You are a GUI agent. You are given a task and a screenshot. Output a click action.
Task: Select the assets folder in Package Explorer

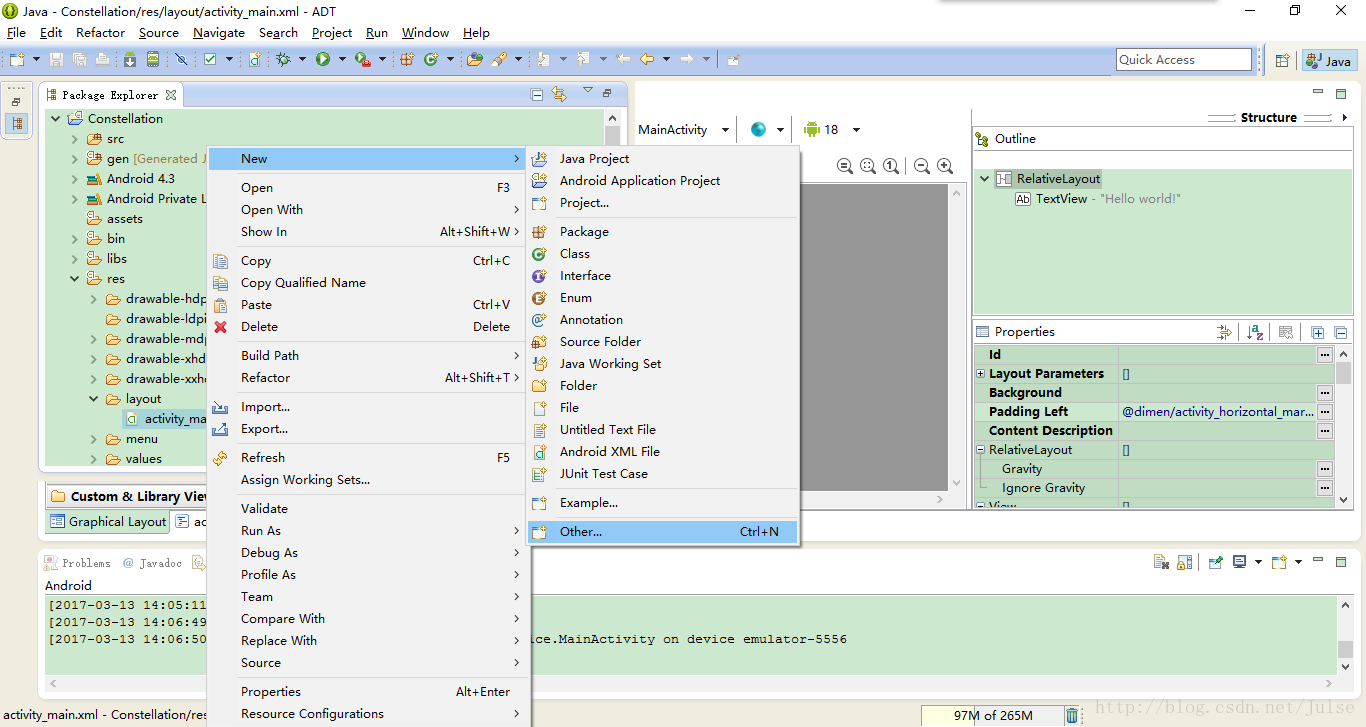(115, 219)
